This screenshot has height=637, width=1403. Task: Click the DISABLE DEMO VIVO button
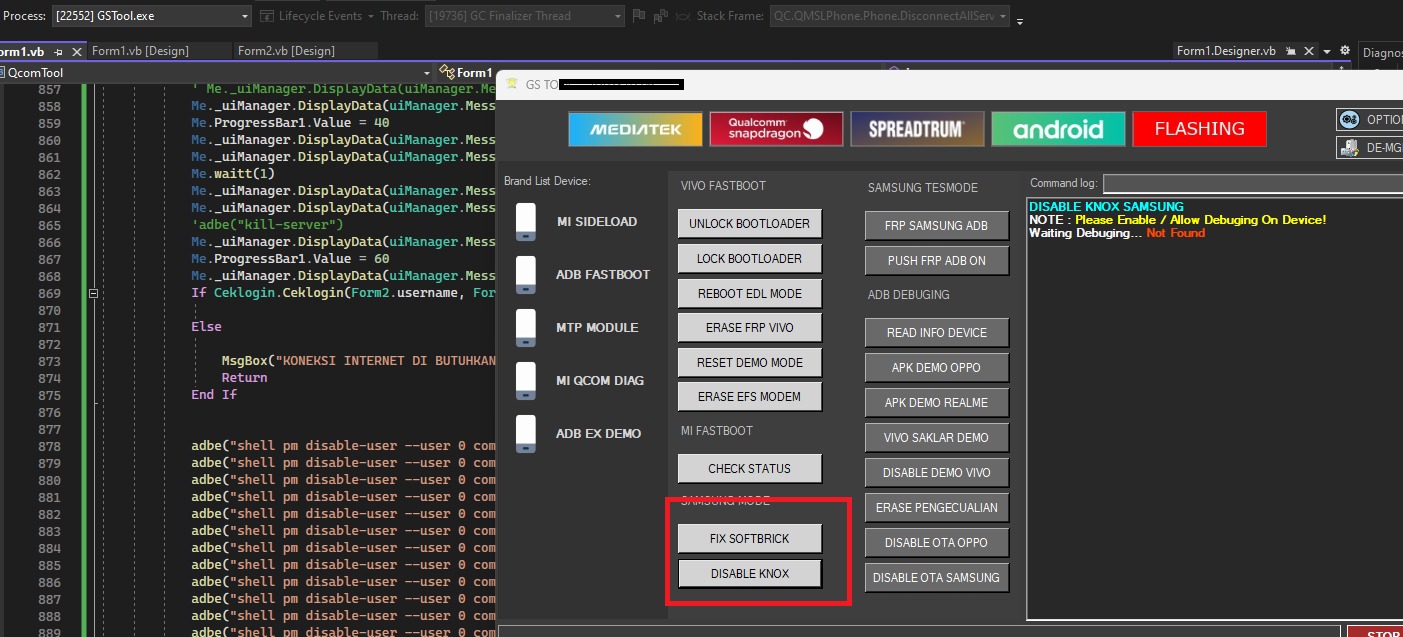(937, 472)
